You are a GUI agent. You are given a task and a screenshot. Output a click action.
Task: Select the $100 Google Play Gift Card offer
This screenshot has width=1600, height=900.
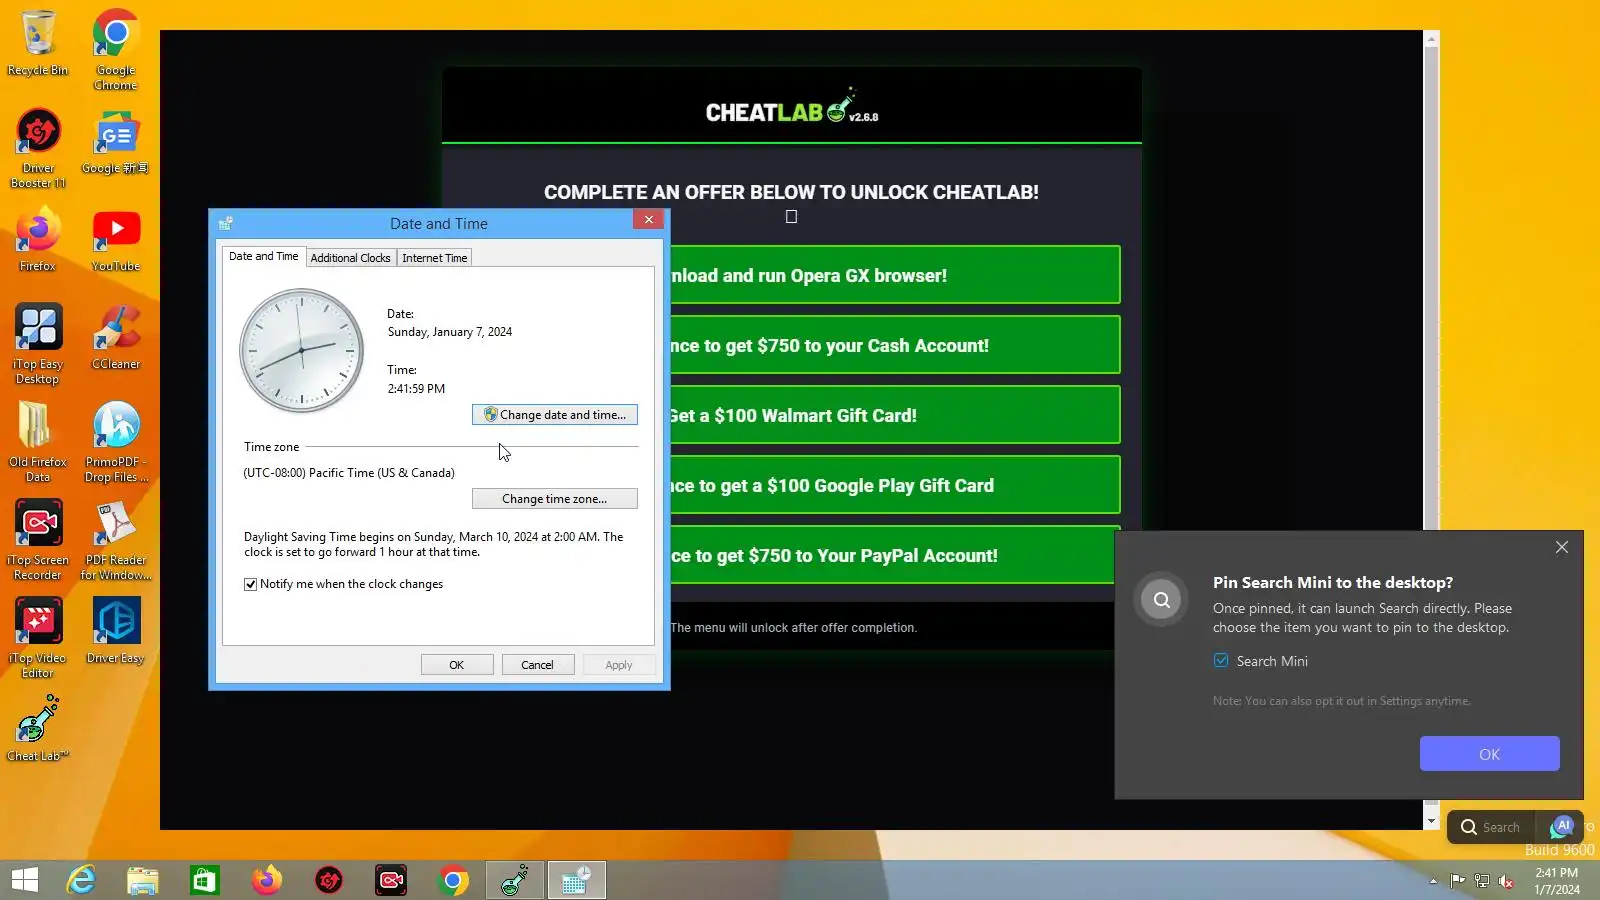click(894, 485)
